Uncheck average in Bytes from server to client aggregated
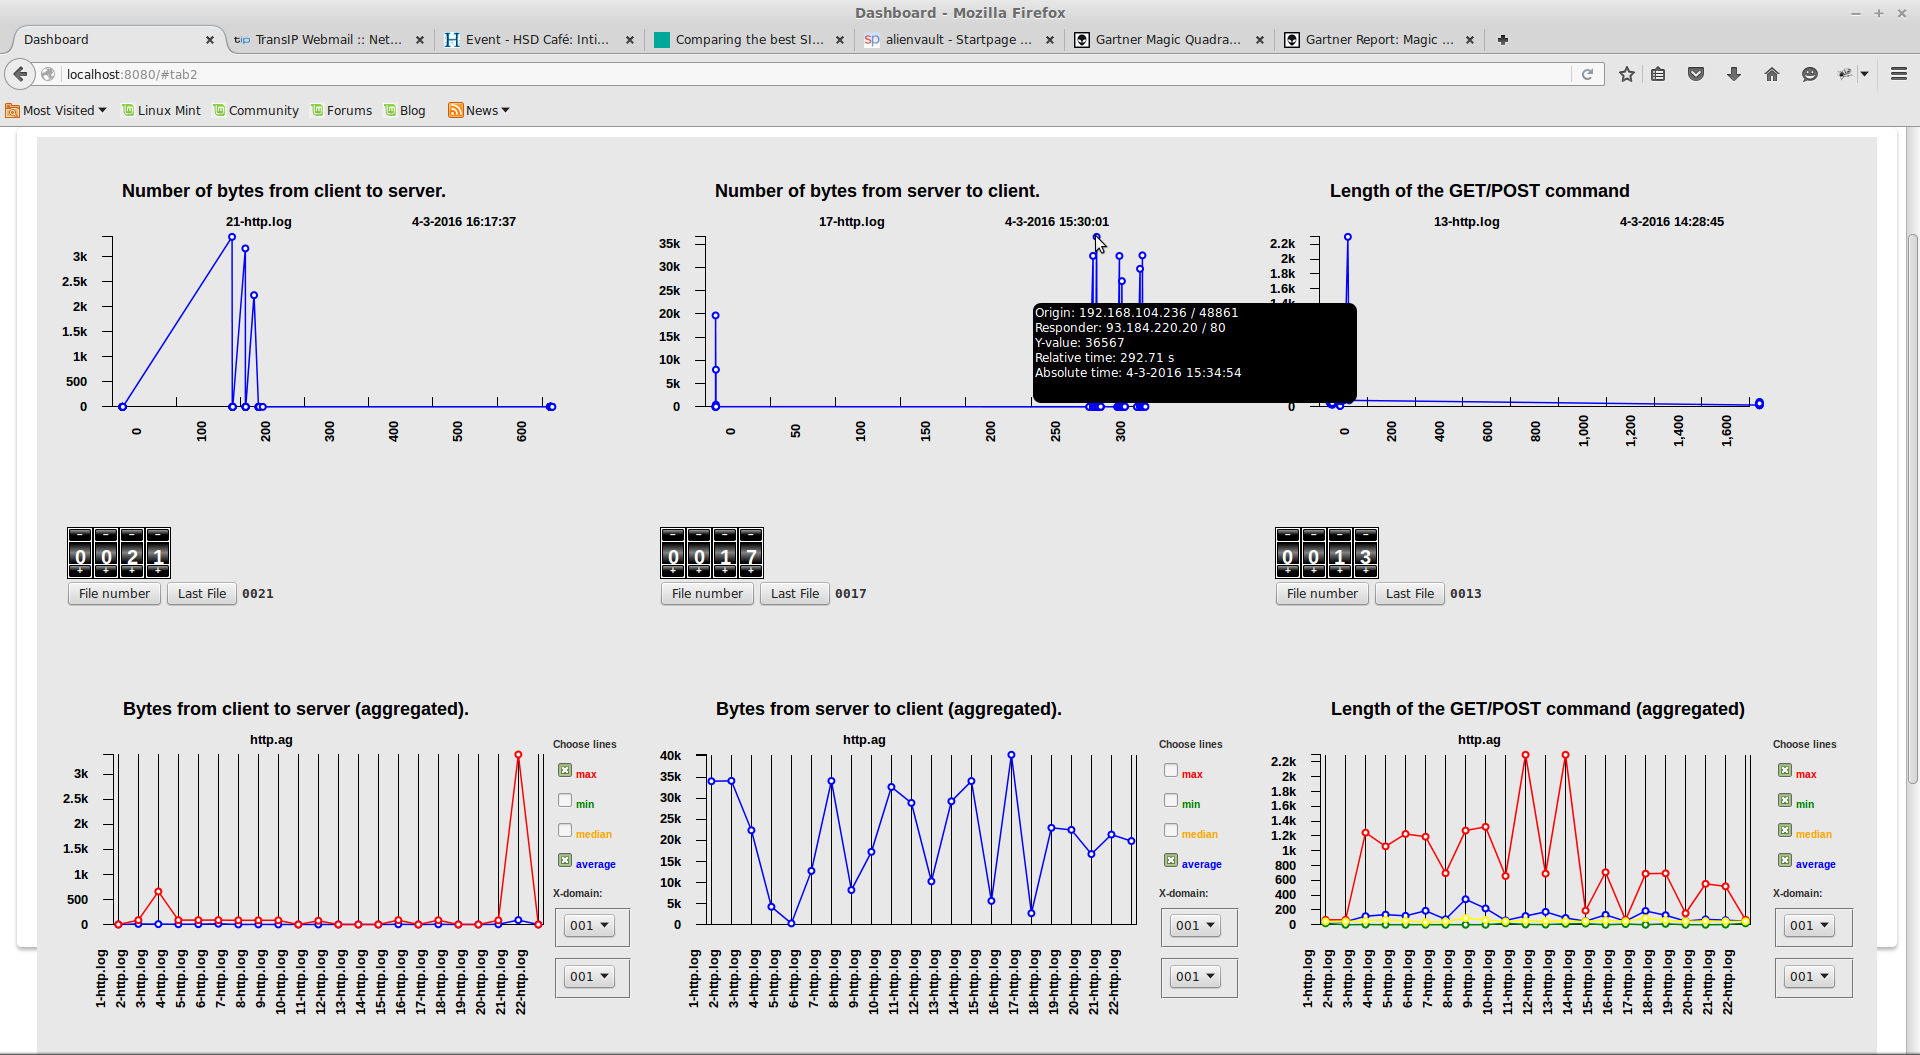 pyautogui.click(x=1171, y=860)
